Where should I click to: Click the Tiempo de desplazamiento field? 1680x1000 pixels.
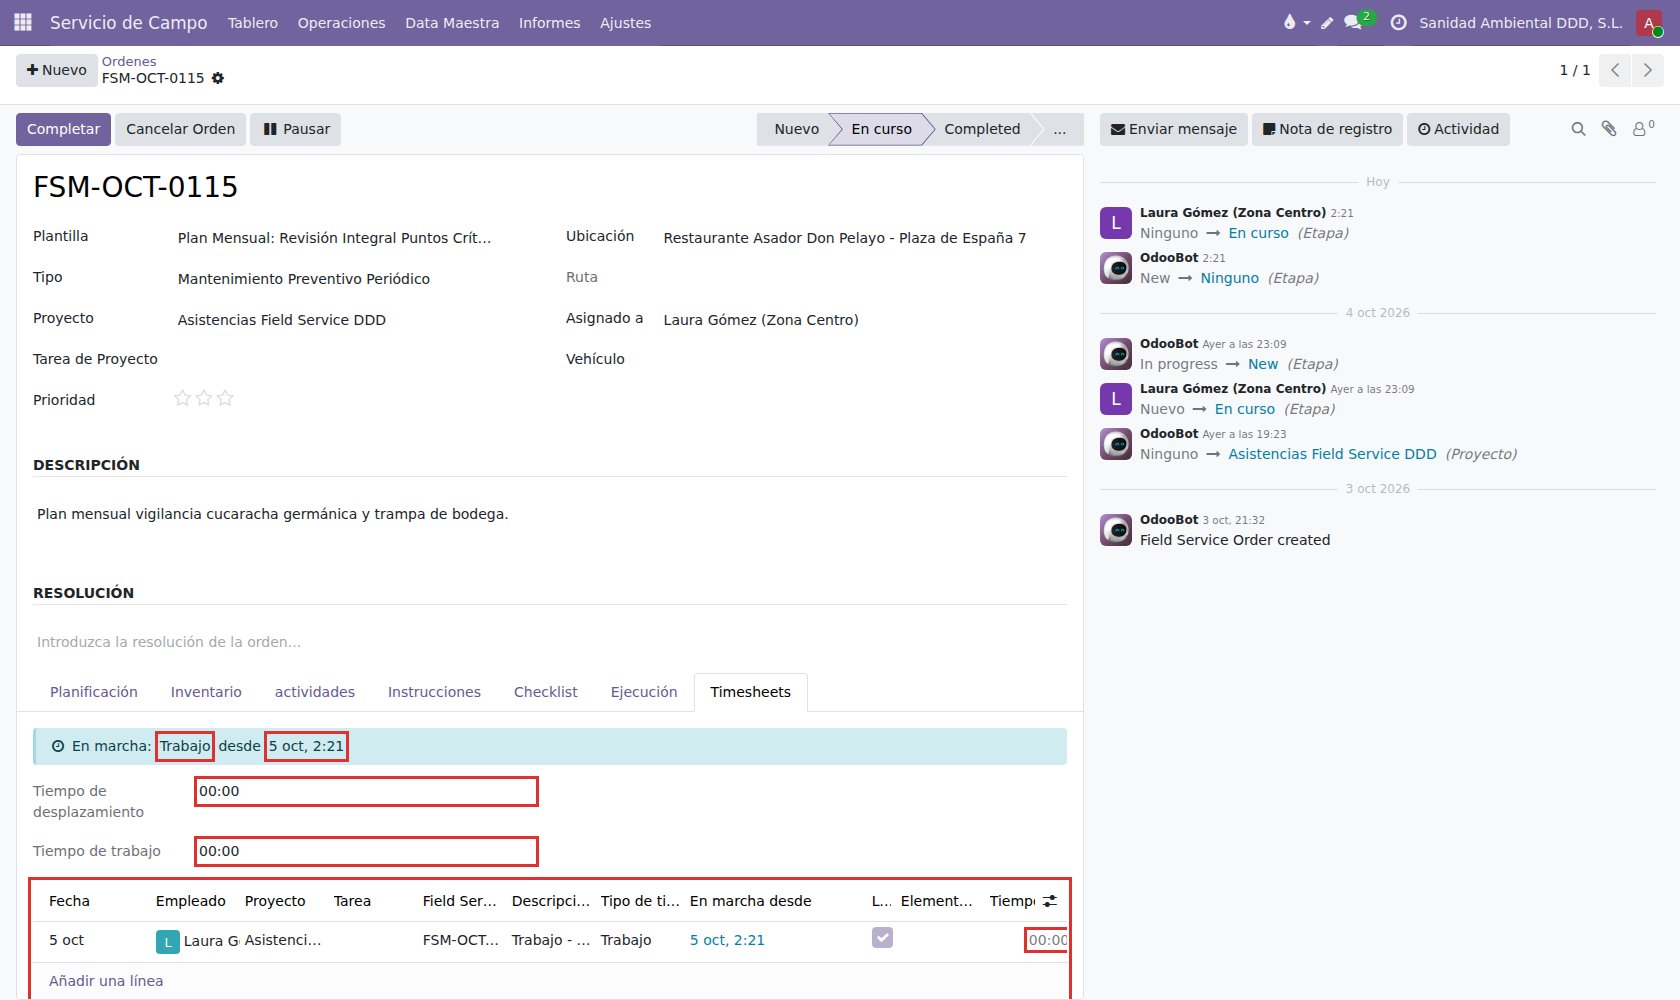click(366, 791)
